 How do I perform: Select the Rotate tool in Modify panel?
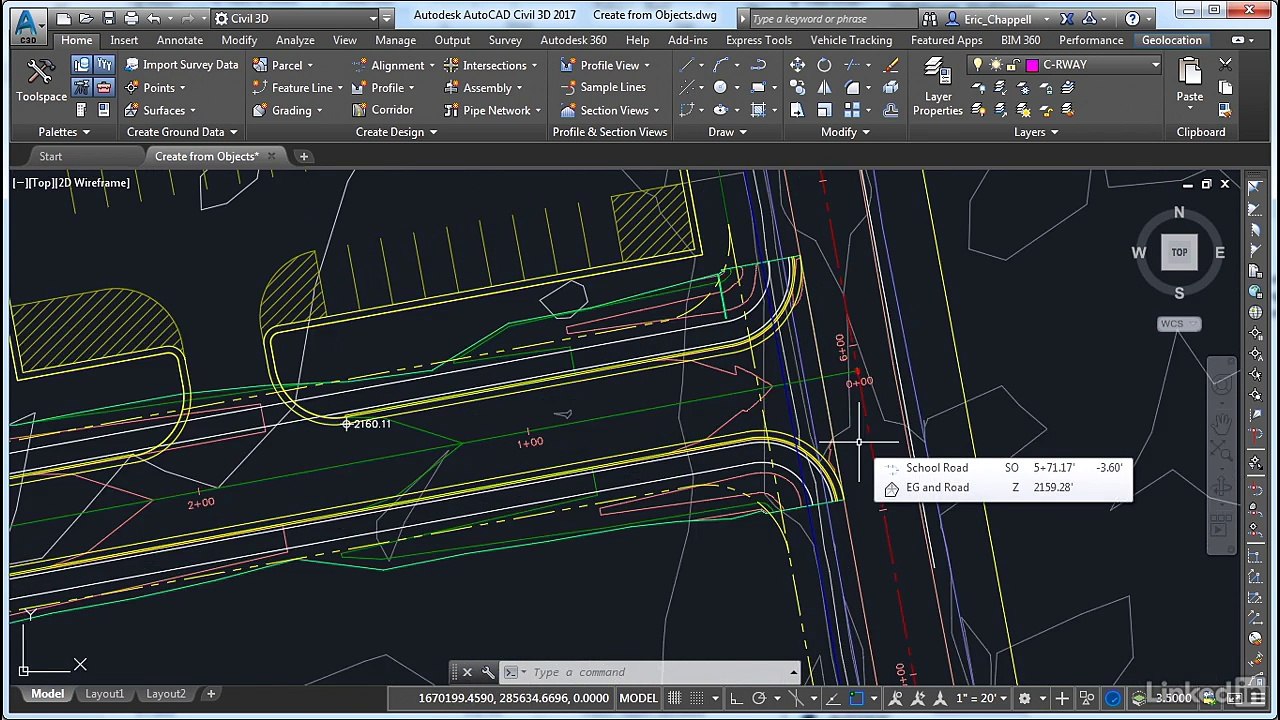[x=824, y=65]
